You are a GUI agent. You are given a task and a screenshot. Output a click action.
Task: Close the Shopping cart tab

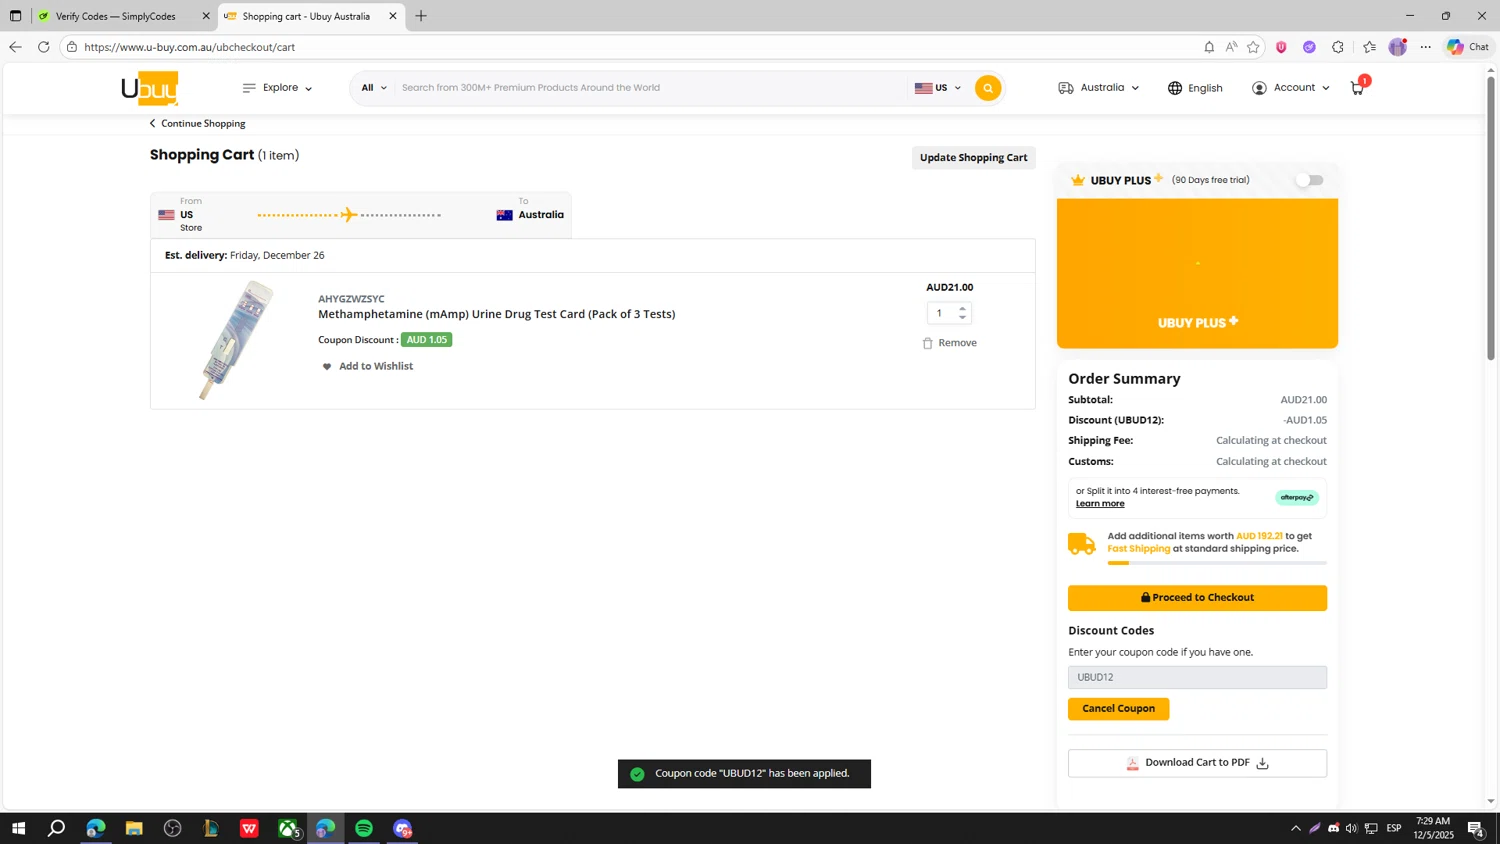[393, 16]
